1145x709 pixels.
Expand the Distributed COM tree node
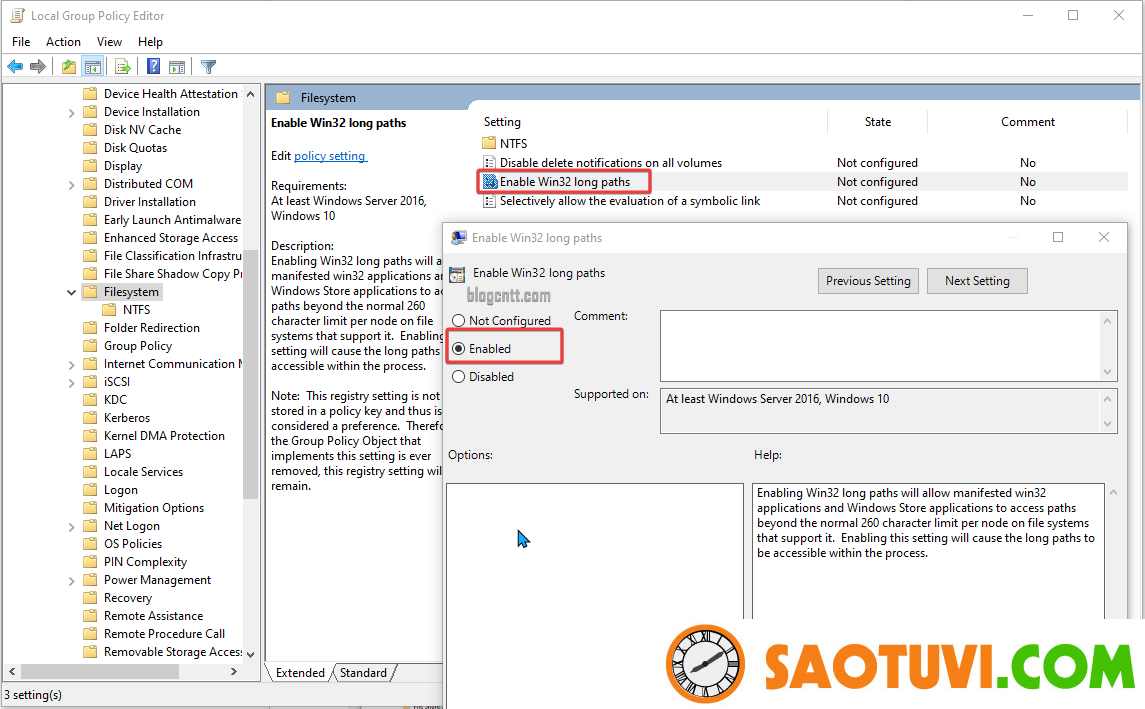point(71,185)
